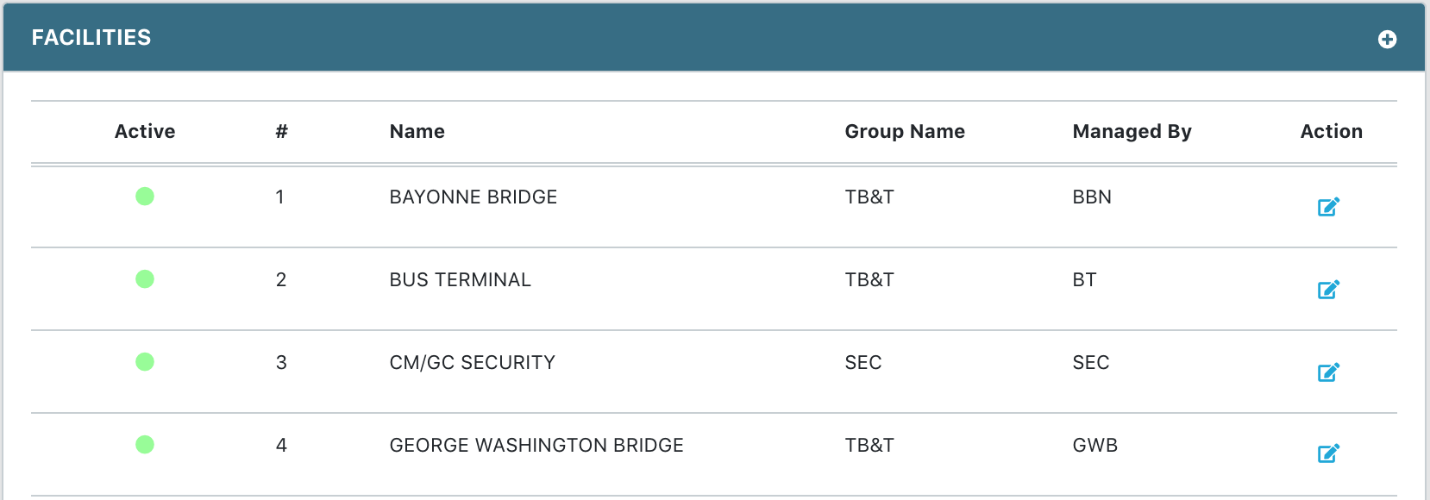Viewport: 1430px width, 500px height.
Task: Sort by the Group Name header
Action: point(905,131)
